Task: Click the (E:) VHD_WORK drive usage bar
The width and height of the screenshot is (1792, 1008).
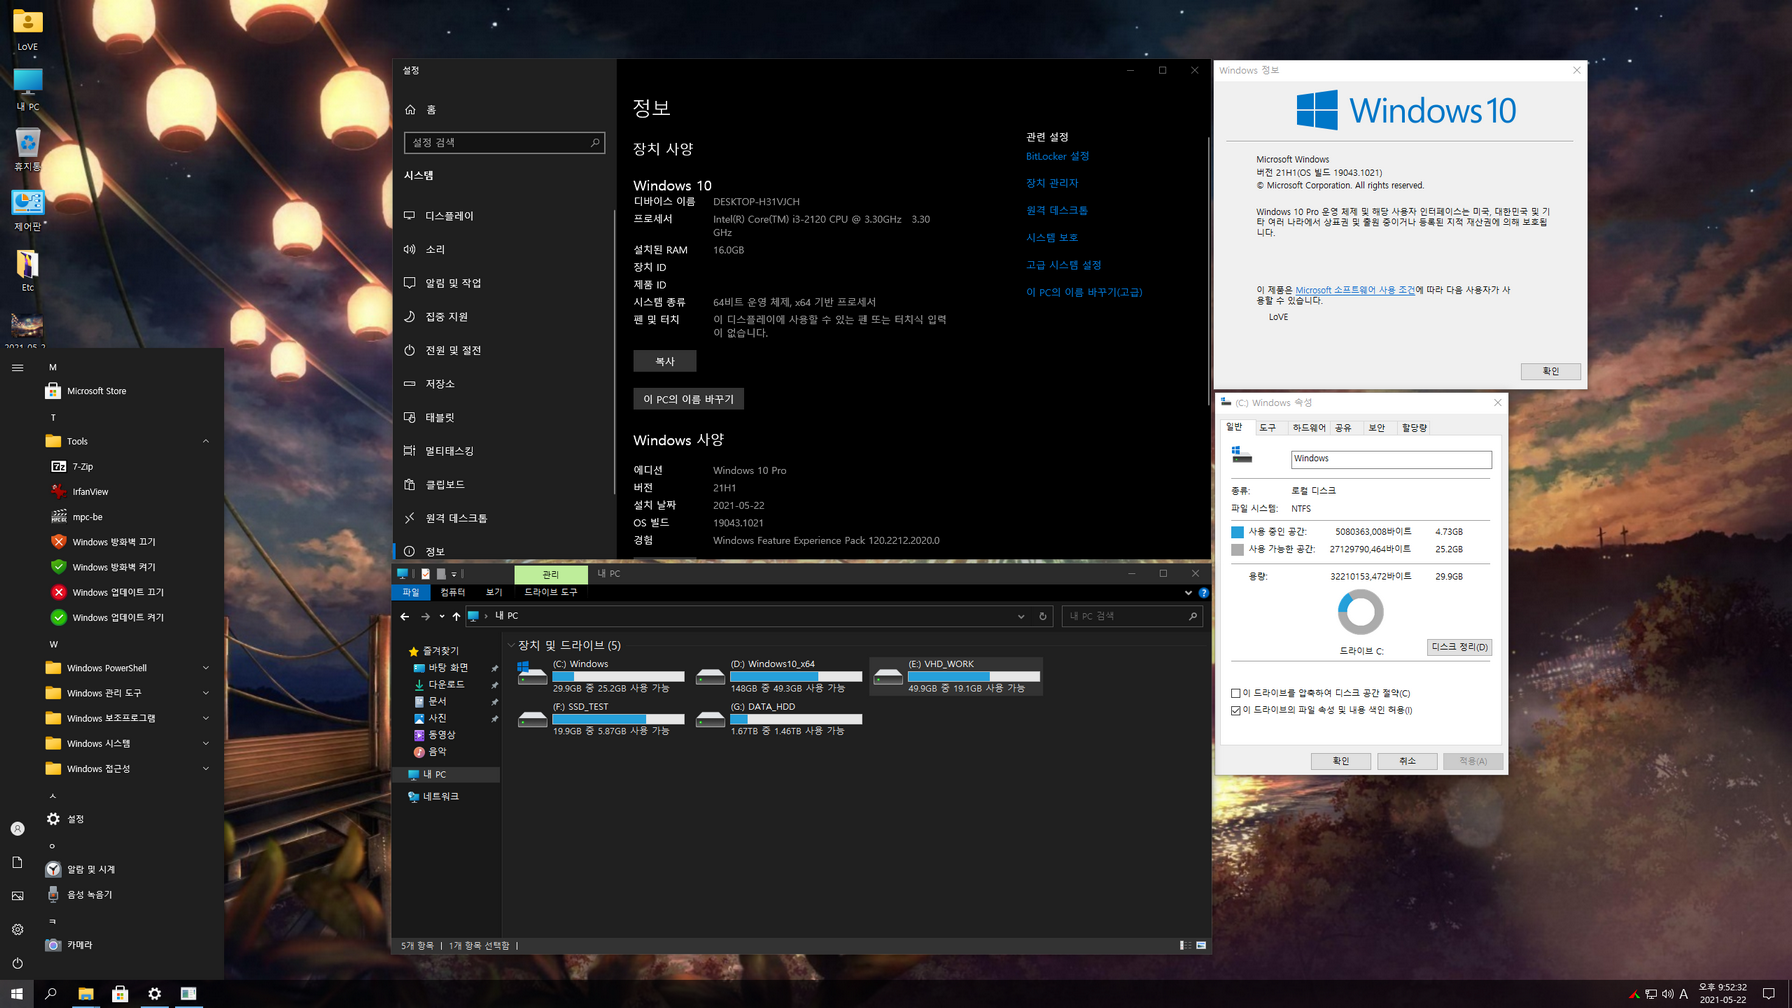Action: click(x=974, y=676)
